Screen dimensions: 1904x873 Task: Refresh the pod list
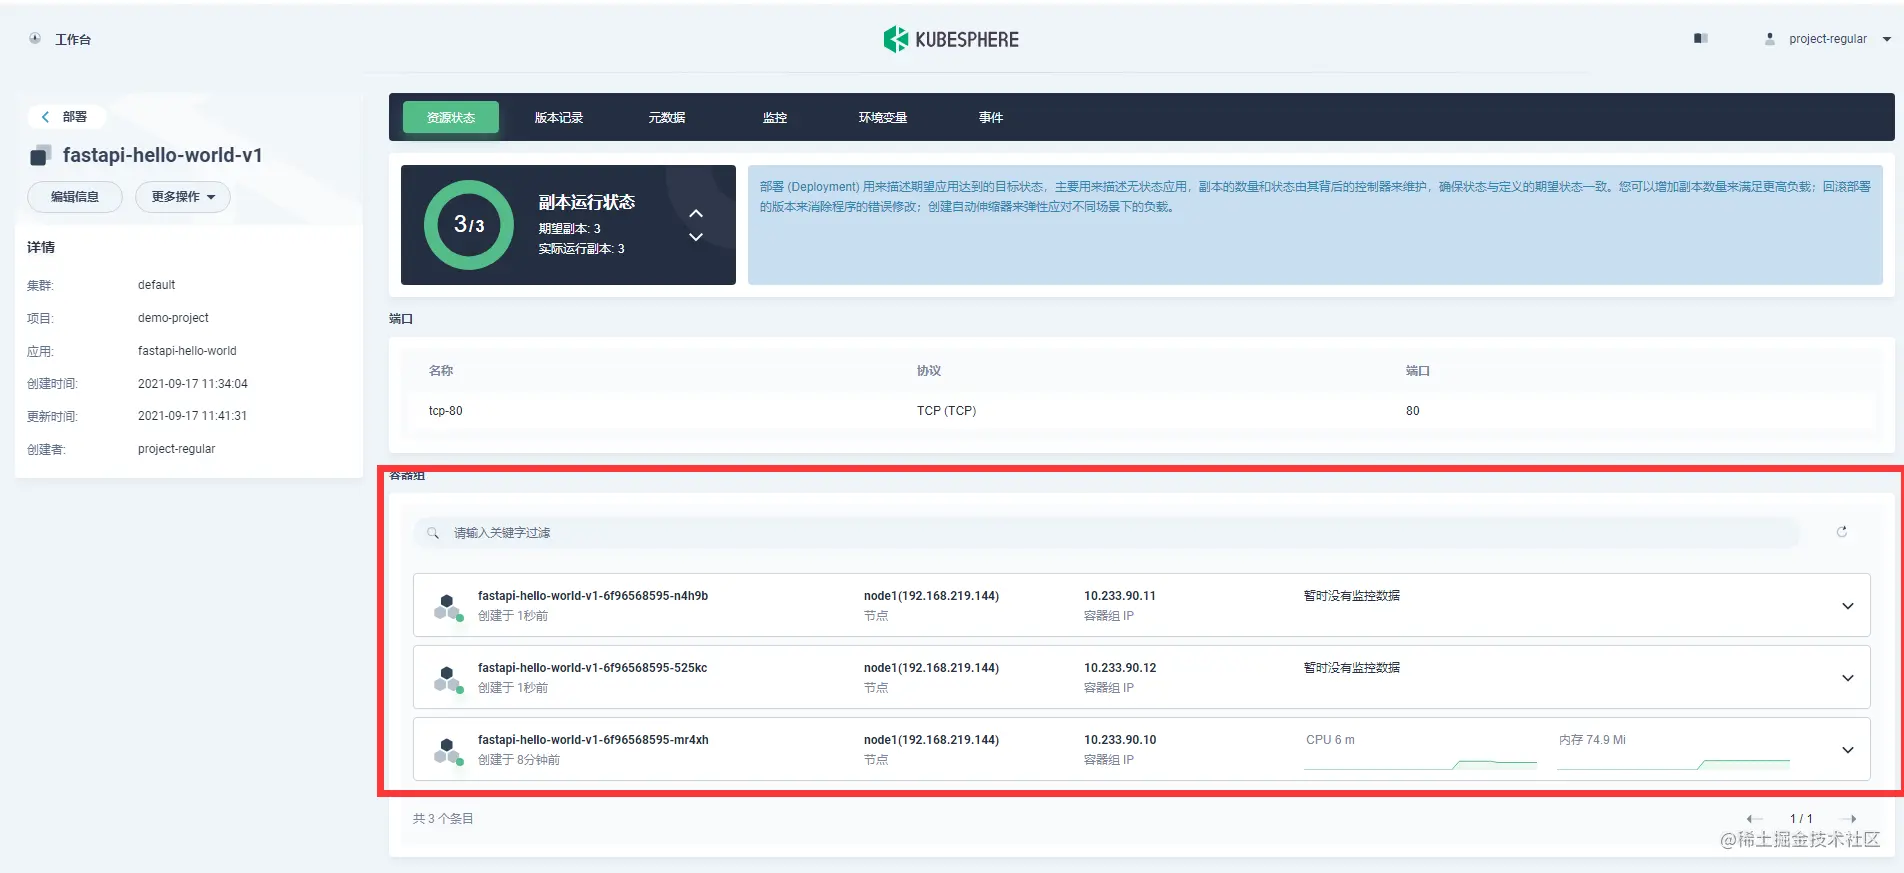[1841, 532]
